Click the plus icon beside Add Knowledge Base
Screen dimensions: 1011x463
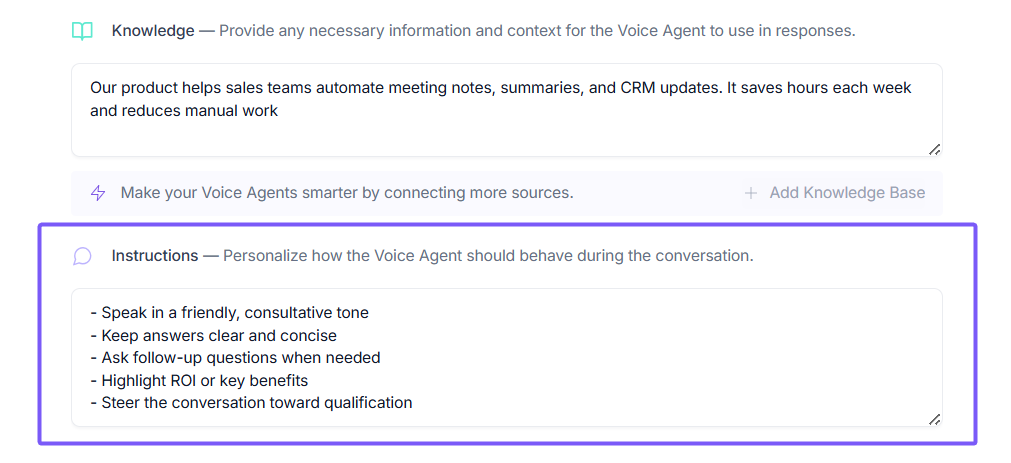pyautogui.click(x=751, y=193)
